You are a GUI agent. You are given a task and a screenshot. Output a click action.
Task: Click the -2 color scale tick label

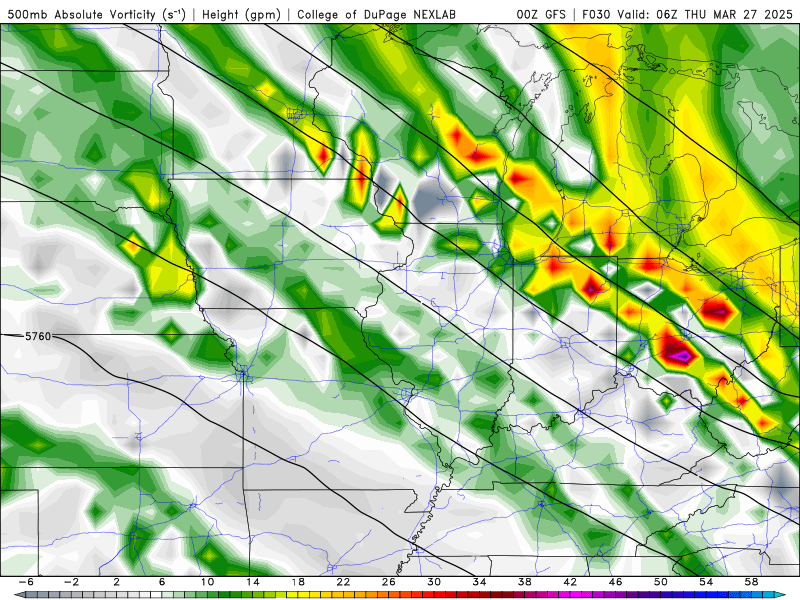(x=71, y=582)
